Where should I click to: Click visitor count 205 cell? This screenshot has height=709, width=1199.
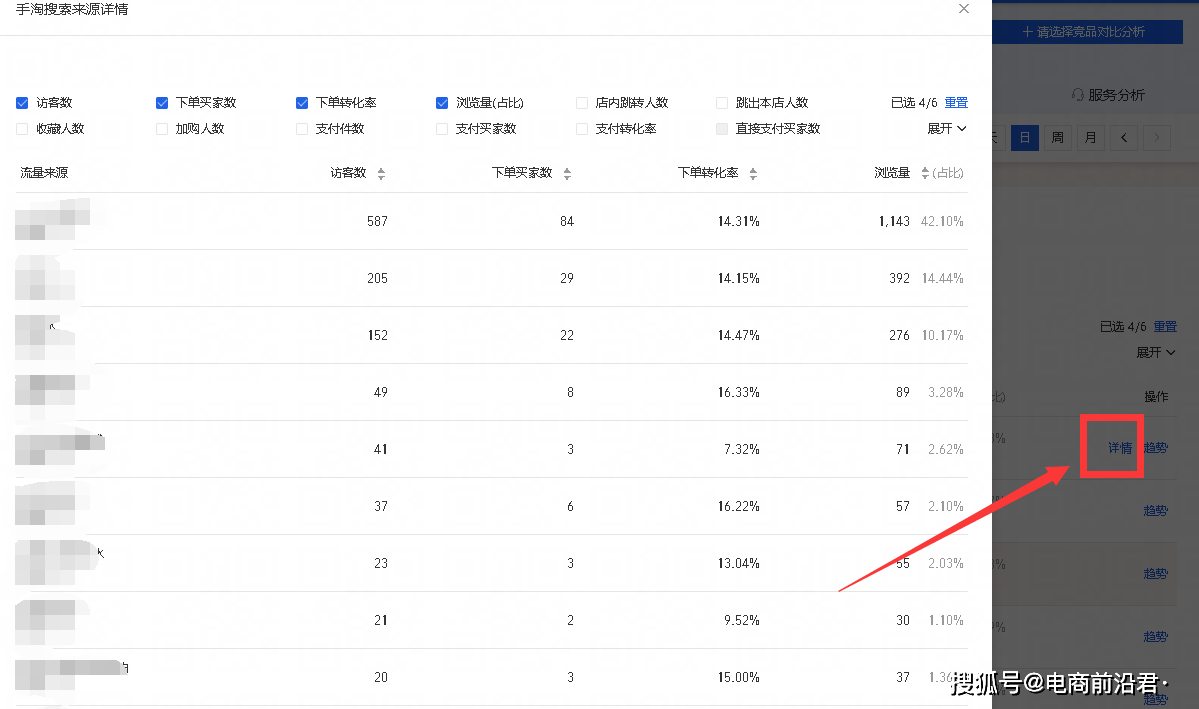[x=377, y=278]
